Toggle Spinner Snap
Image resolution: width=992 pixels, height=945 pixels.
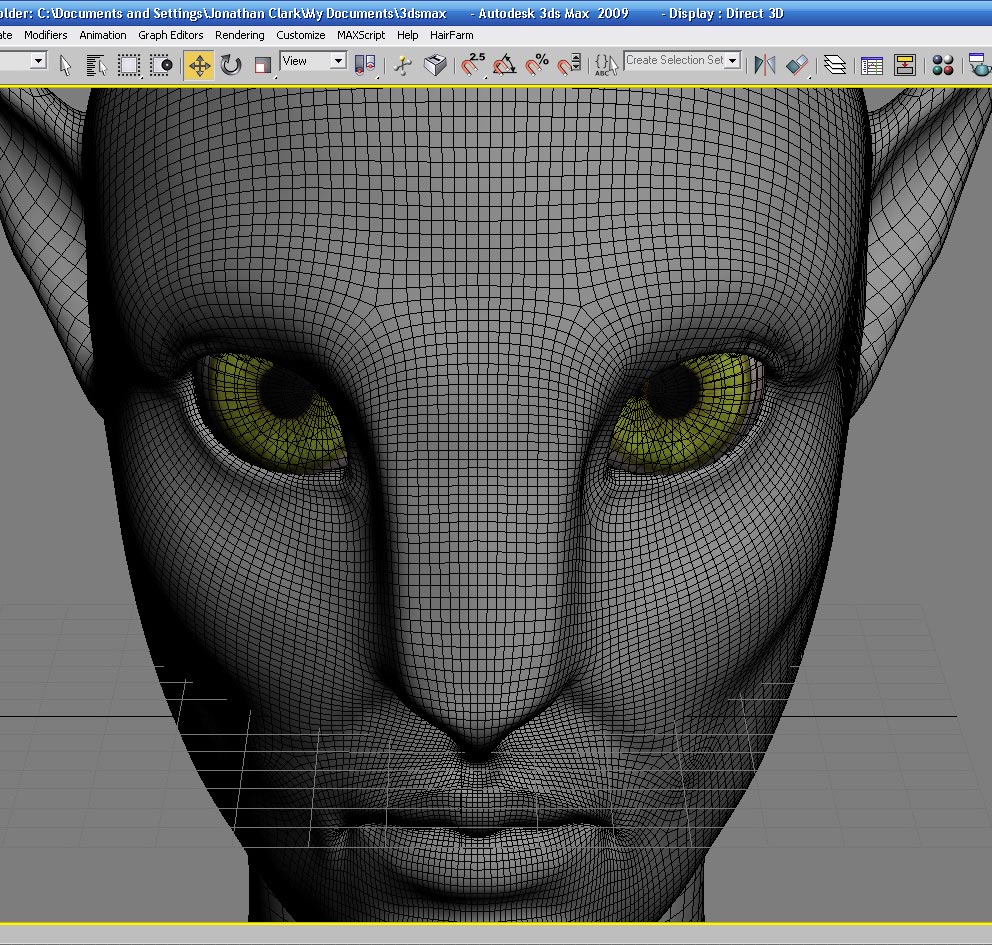coord(569,65)
